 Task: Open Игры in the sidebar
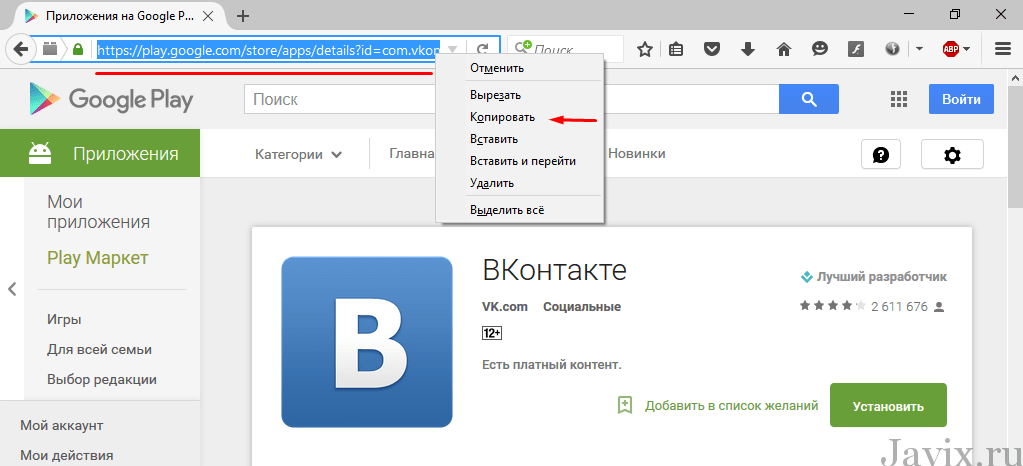pyautogui.click(x=64, y=320)
